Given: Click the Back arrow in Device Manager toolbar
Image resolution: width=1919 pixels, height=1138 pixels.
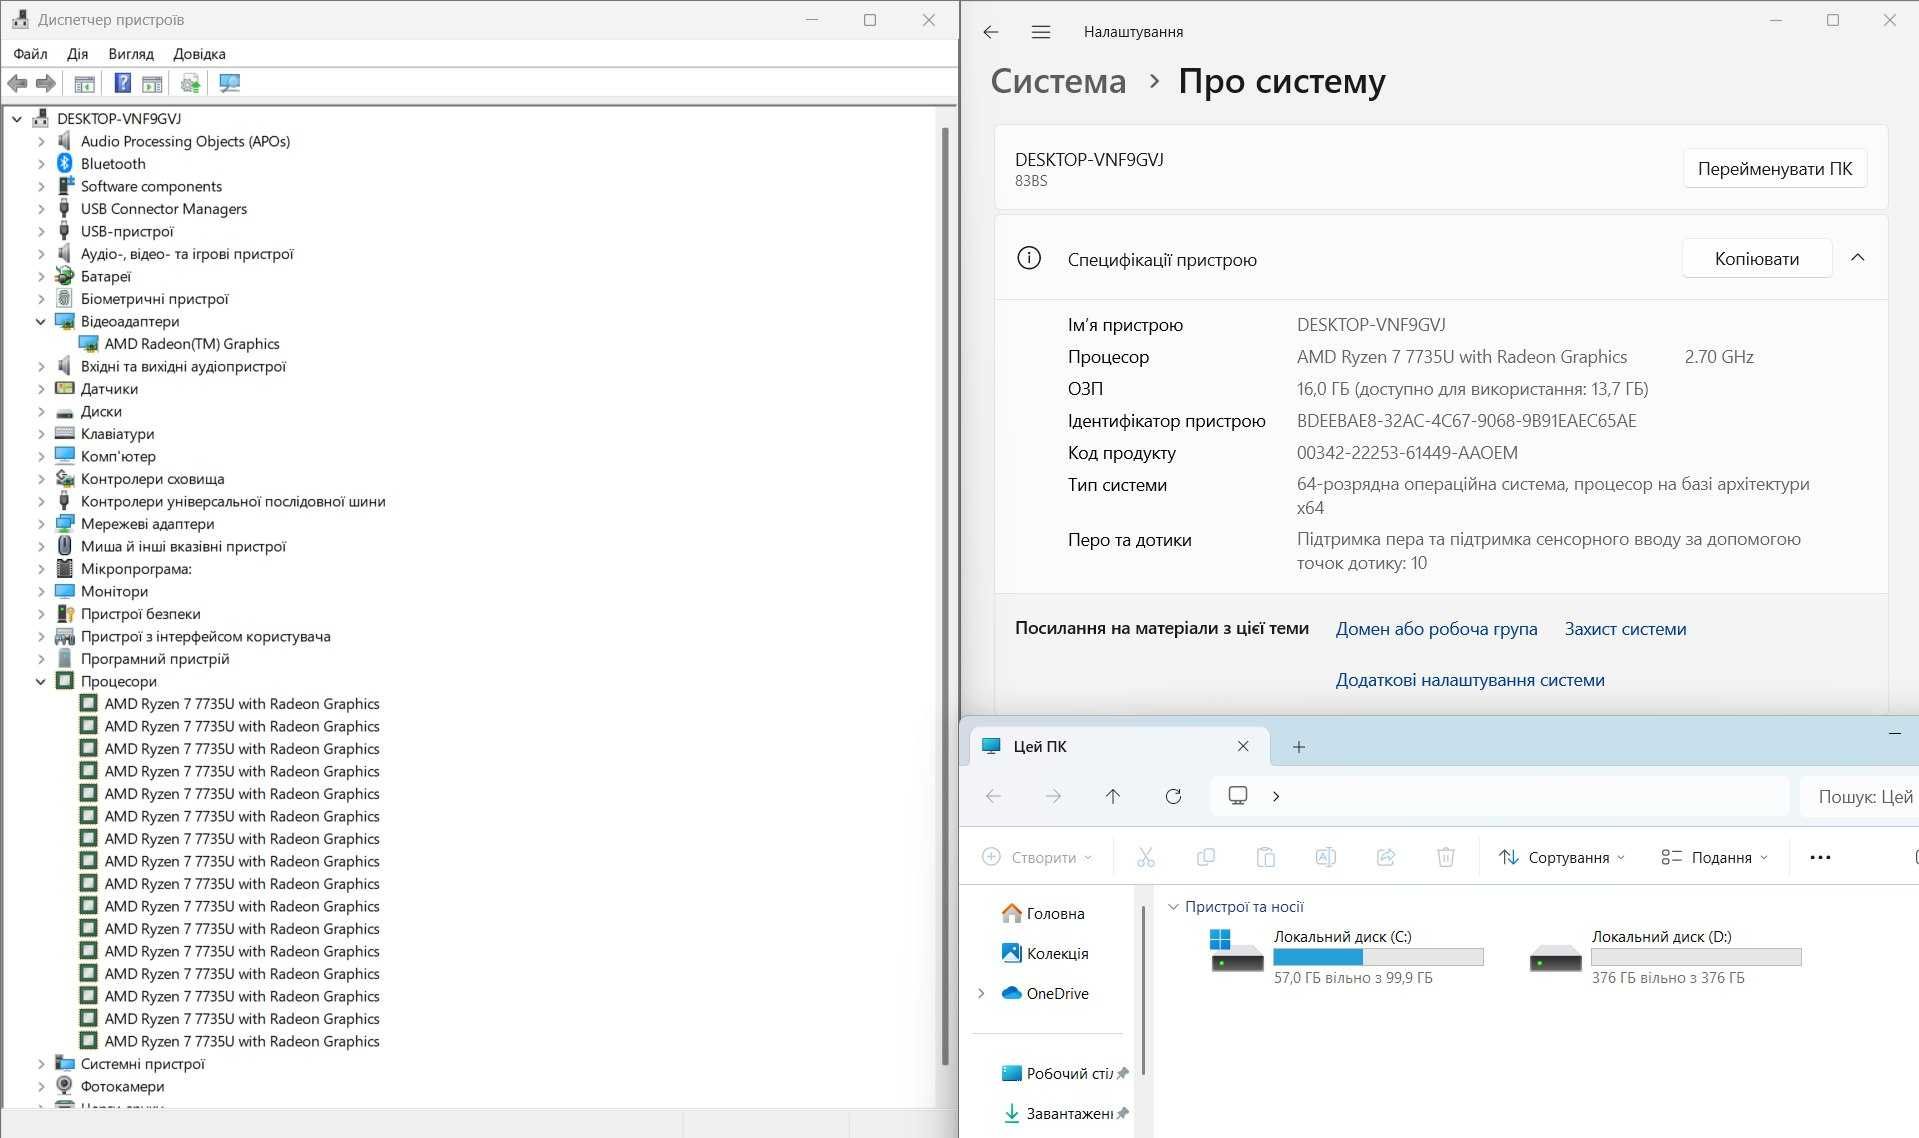Looking at the screenshot, I should click(17, 84).
